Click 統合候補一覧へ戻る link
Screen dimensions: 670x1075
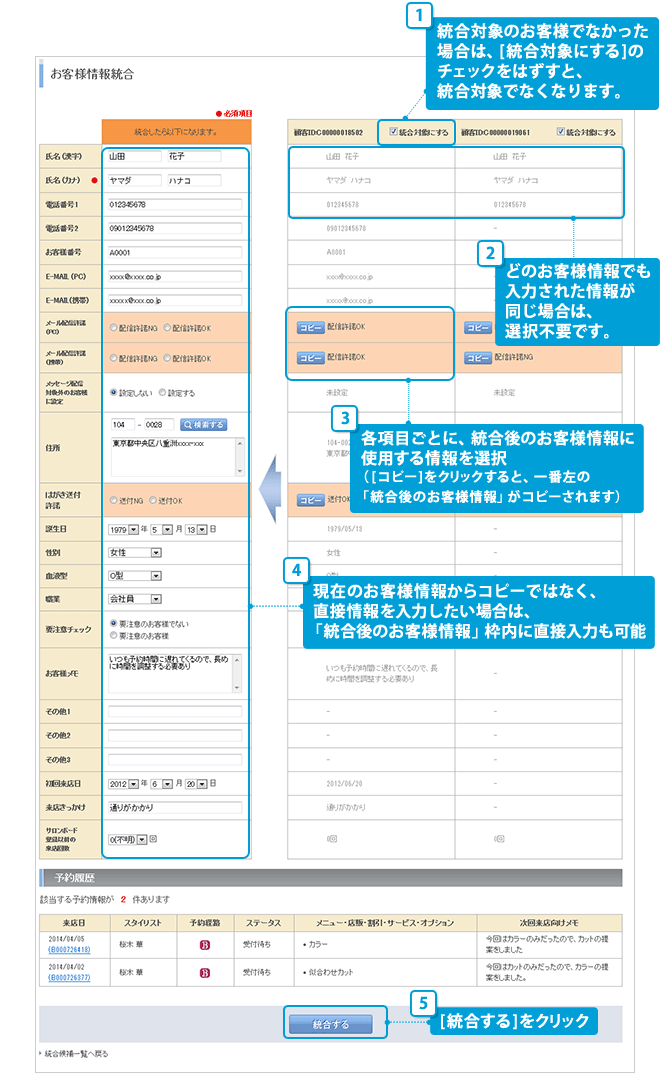pyautogui.click(x=75, y=1054)
